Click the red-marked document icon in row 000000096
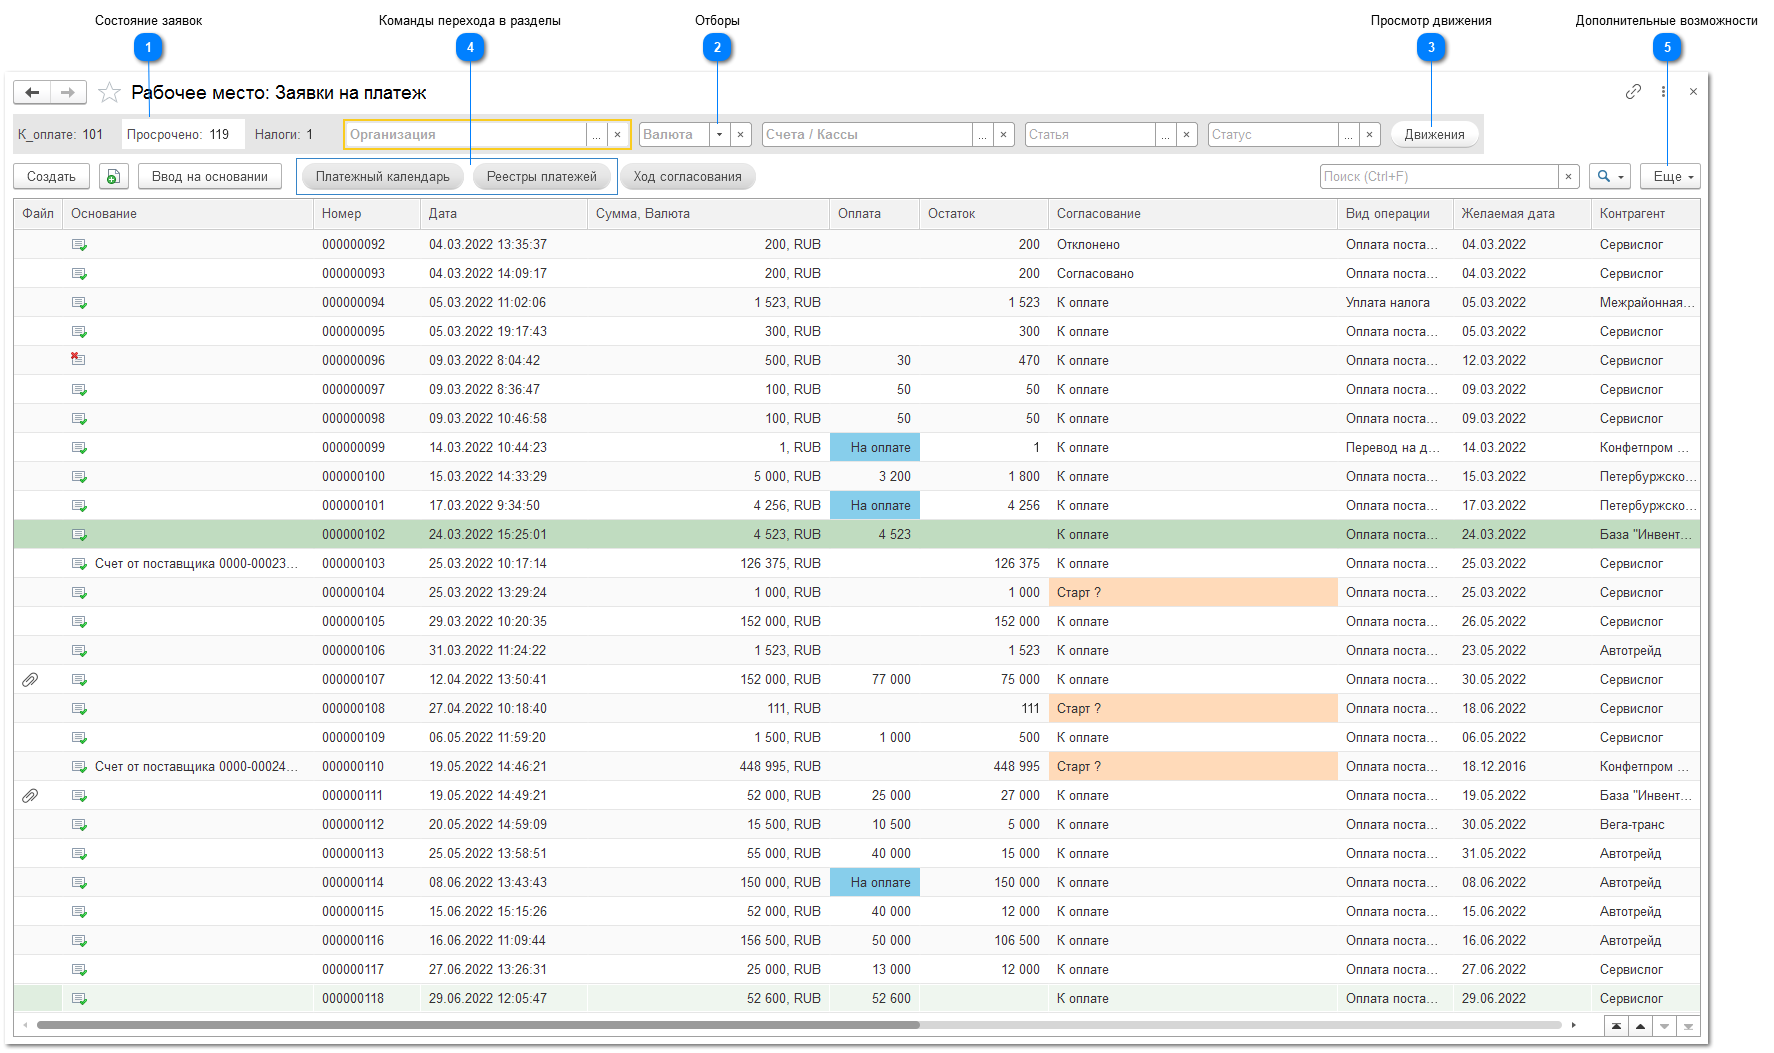 click(x=78, y=359)
